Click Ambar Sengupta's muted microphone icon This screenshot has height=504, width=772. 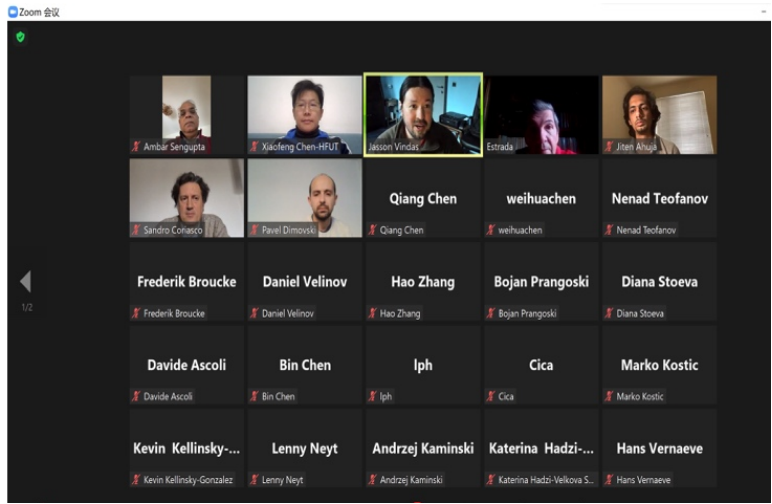(x=136, y=146)
